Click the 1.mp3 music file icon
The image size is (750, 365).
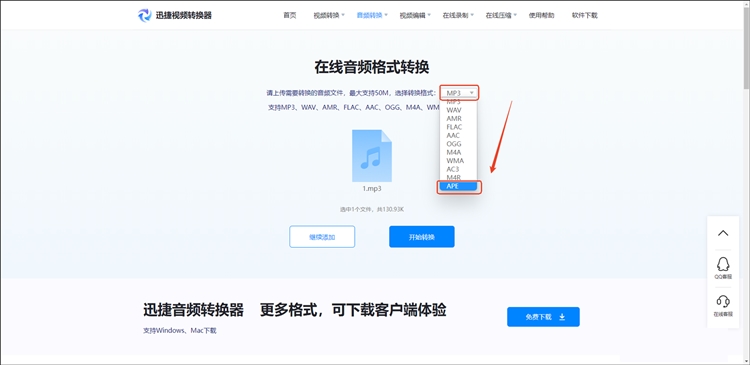pyautogui.click(x=372, y=155)
